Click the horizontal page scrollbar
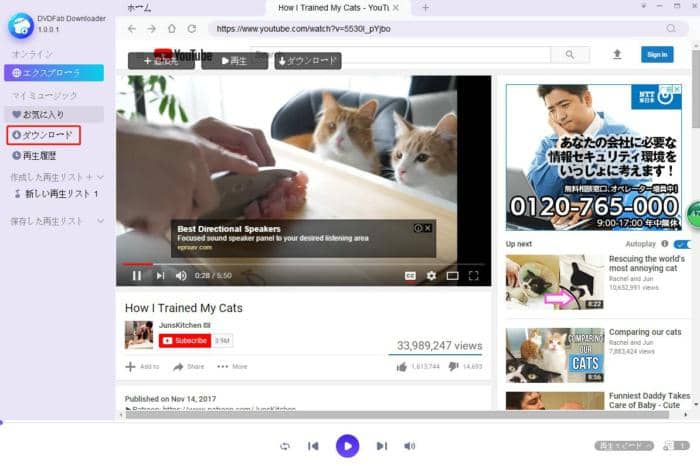This screenshot has width=700, height=466. coord(397,415)
